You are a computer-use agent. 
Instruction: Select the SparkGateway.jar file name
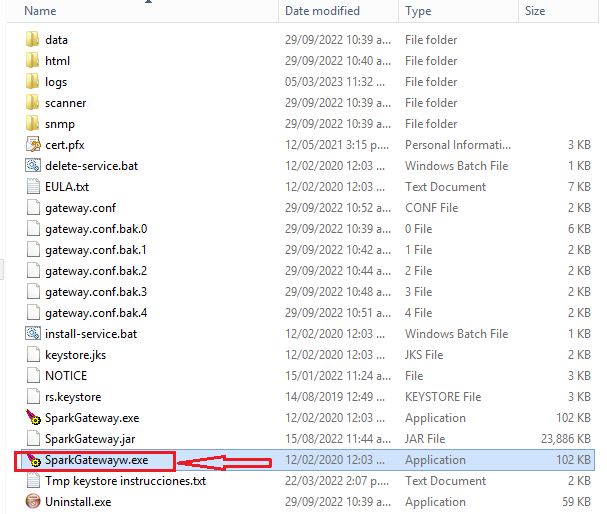90,439
